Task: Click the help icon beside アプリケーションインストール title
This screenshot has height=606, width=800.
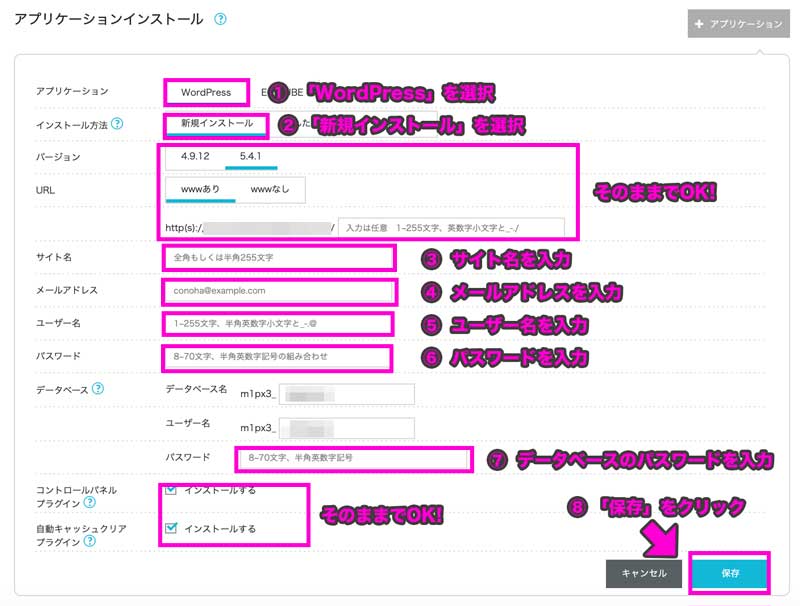Action: 220,19
